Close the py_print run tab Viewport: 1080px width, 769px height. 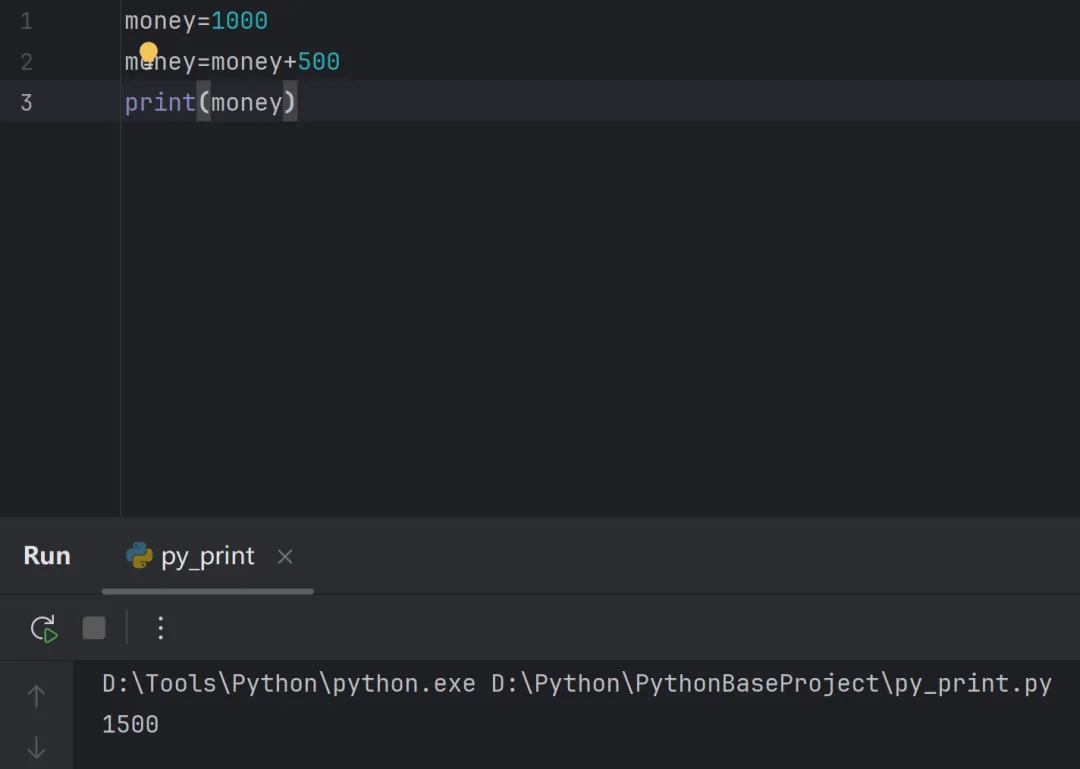coord(285,557)
